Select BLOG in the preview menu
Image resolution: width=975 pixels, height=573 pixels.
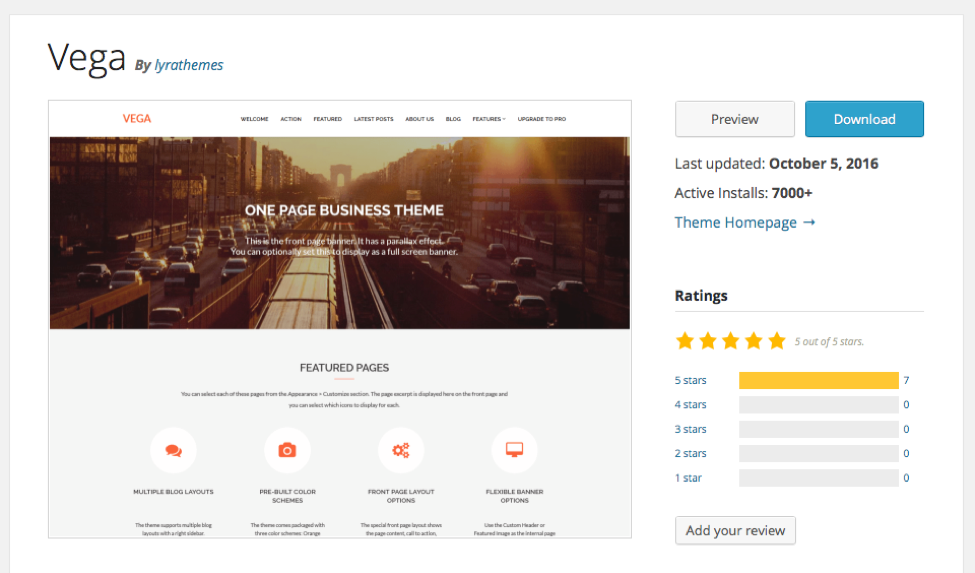453,119
